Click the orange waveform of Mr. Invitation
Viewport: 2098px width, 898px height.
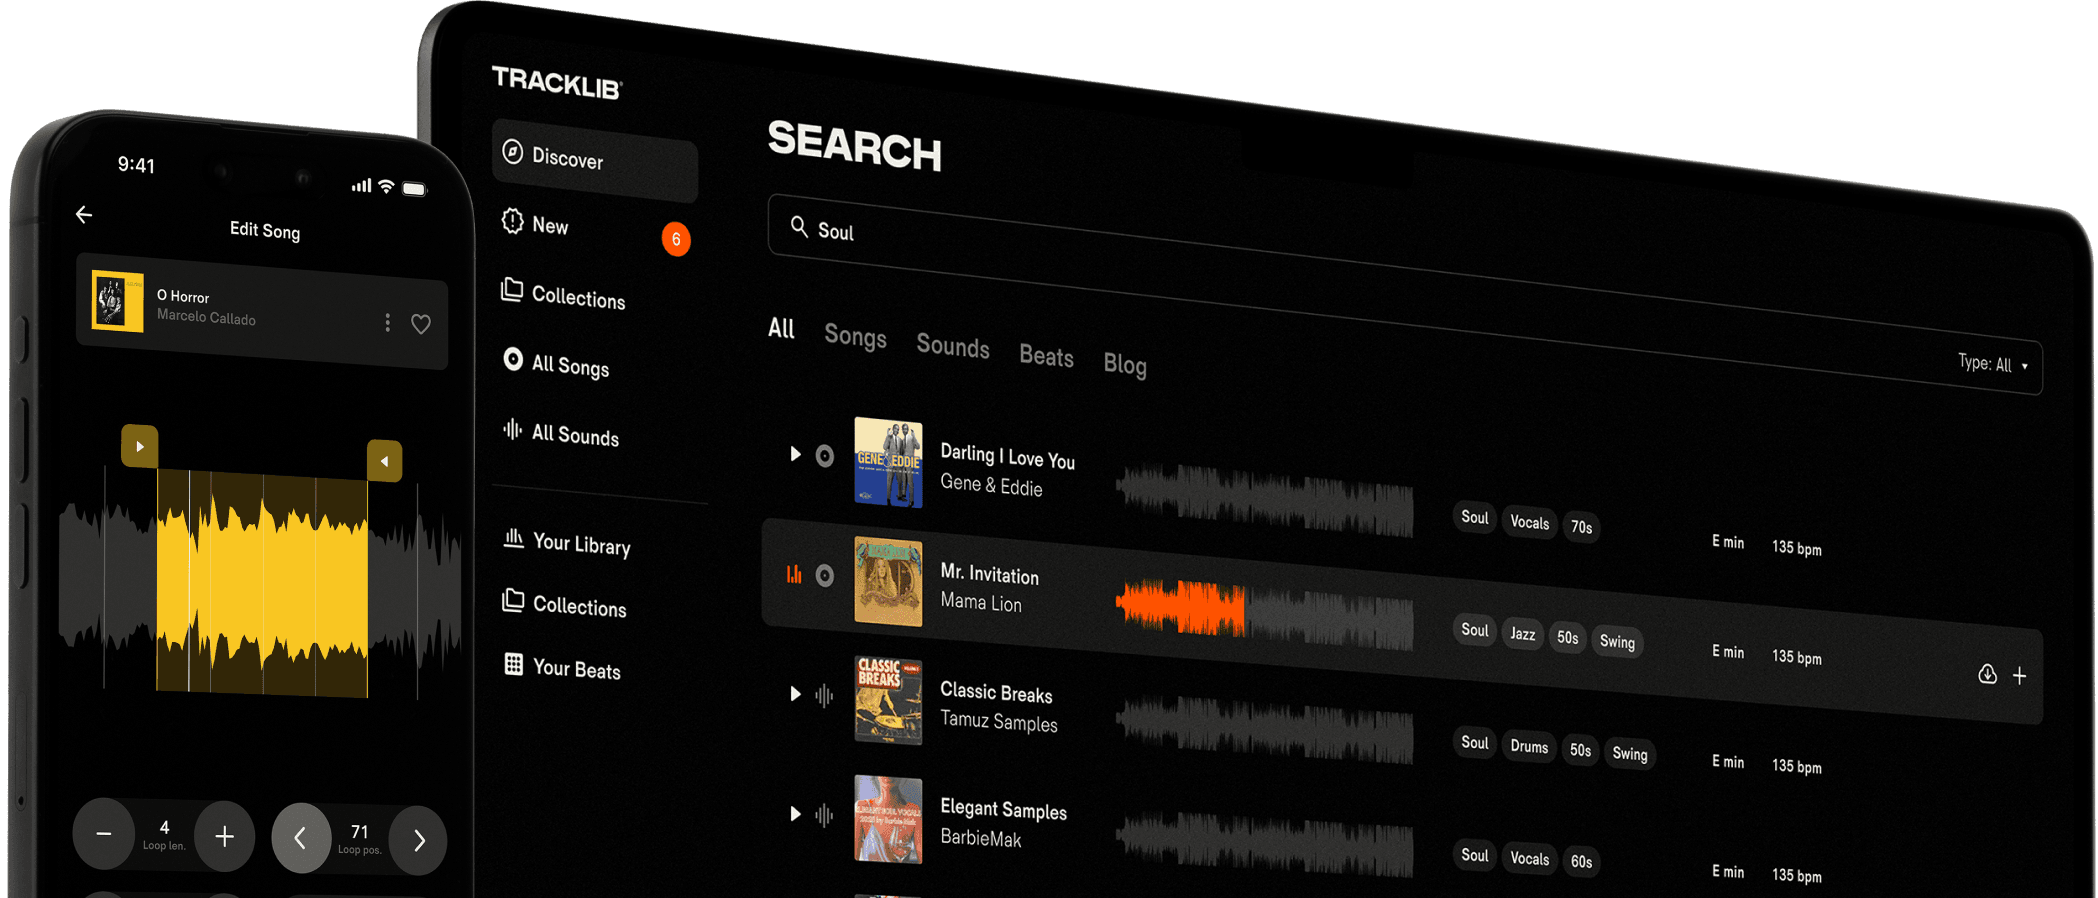[x=1180, y=606]
